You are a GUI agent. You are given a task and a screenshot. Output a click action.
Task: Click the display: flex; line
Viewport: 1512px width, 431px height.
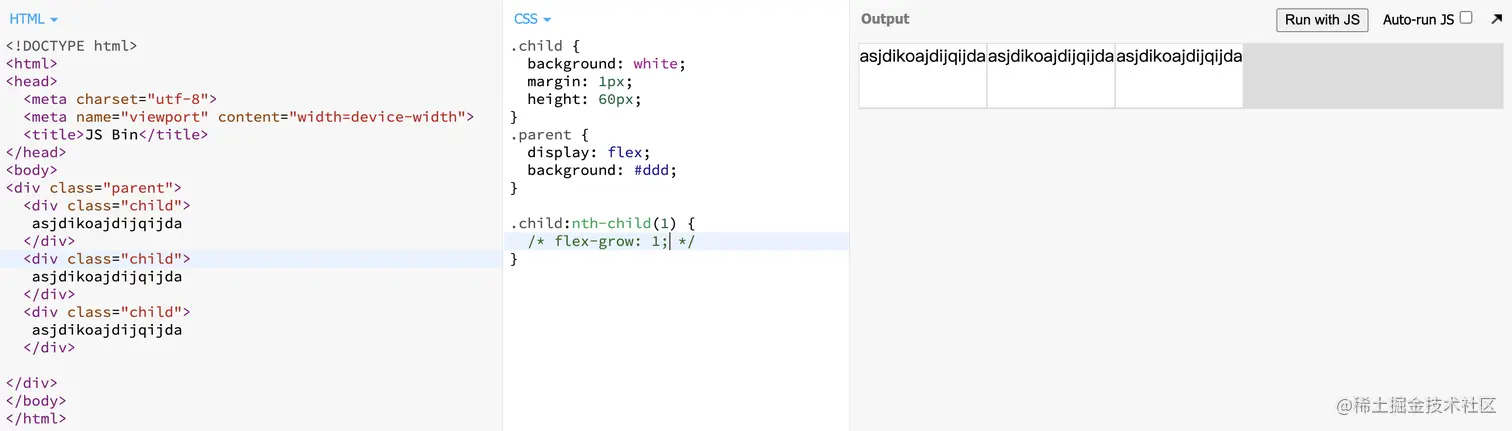[589, 152]
